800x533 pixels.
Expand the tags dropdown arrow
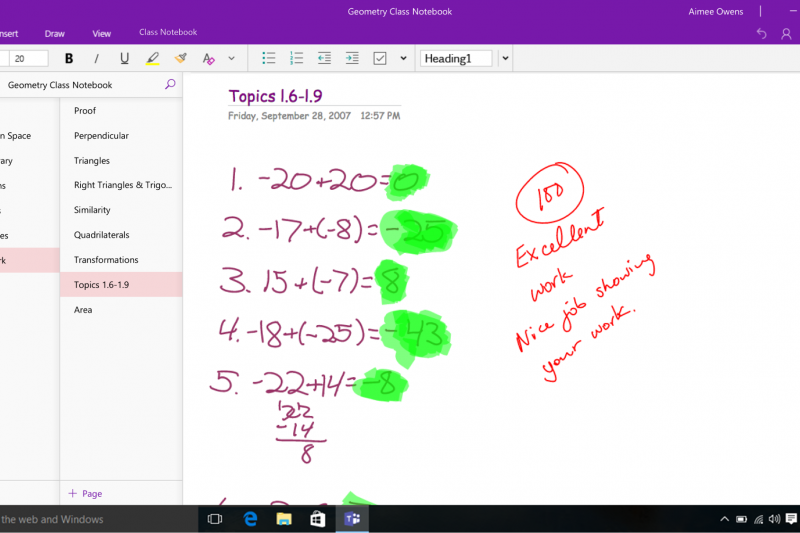[x=403, y=58]
